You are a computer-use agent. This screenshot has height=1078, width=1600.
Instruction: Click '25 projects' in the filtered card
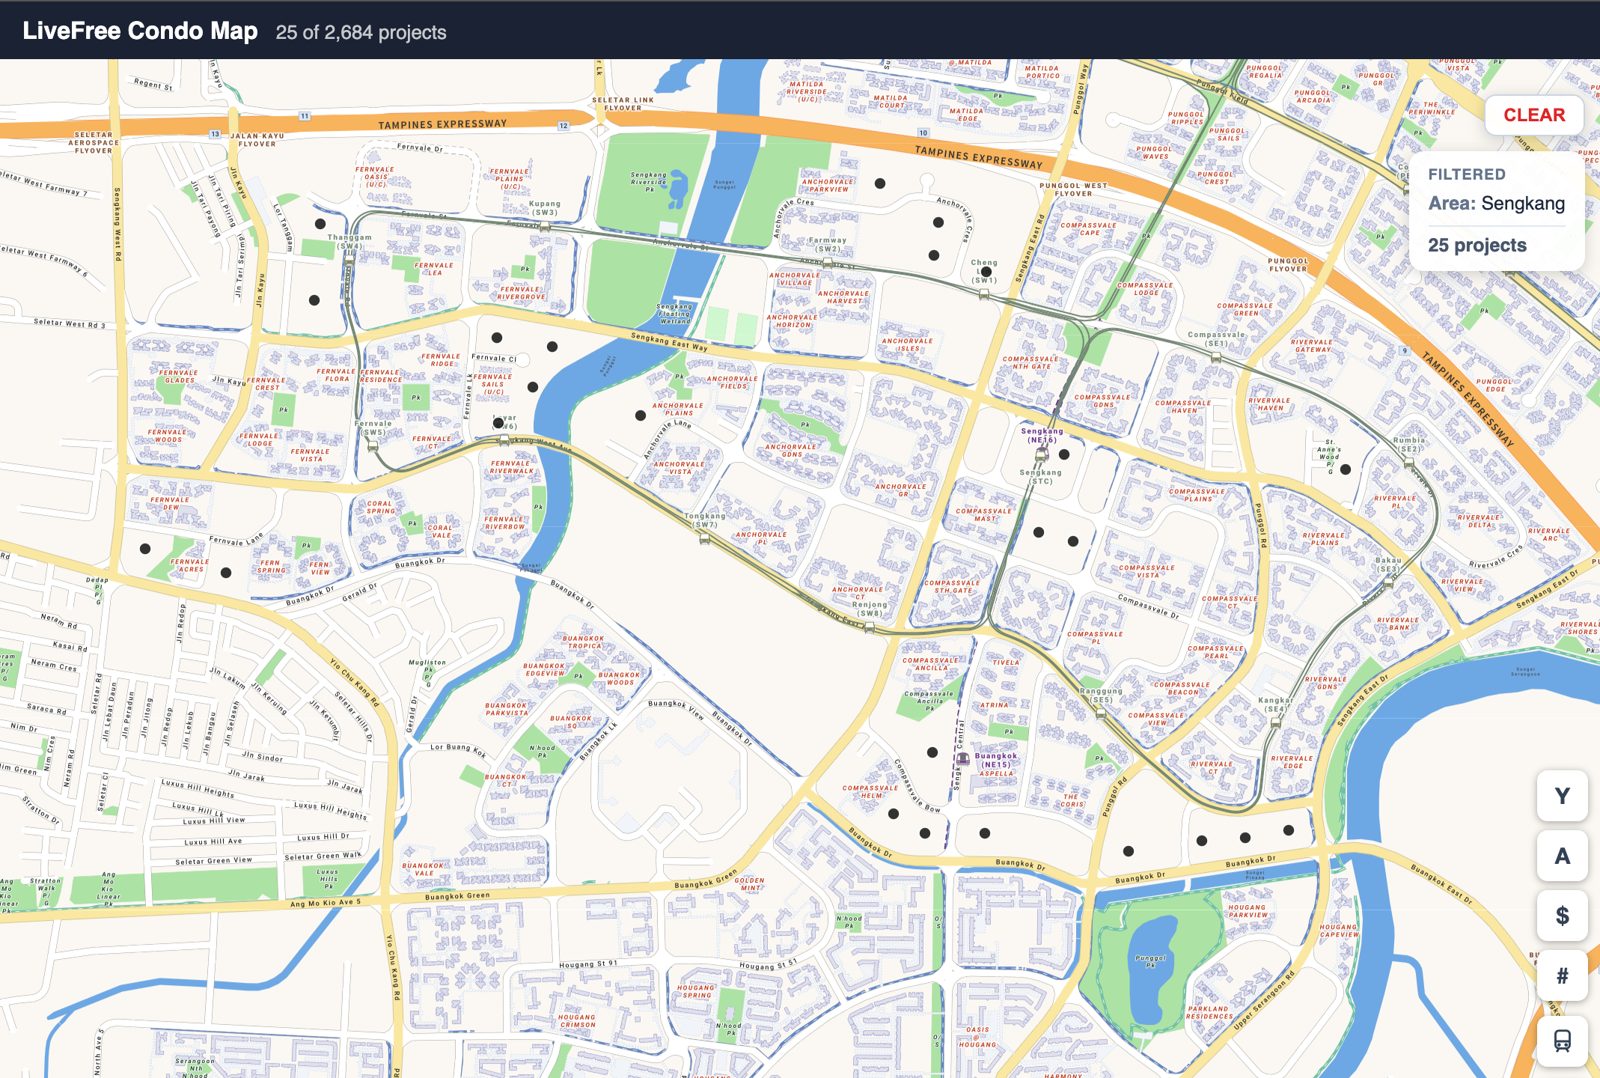(1477, 245)
